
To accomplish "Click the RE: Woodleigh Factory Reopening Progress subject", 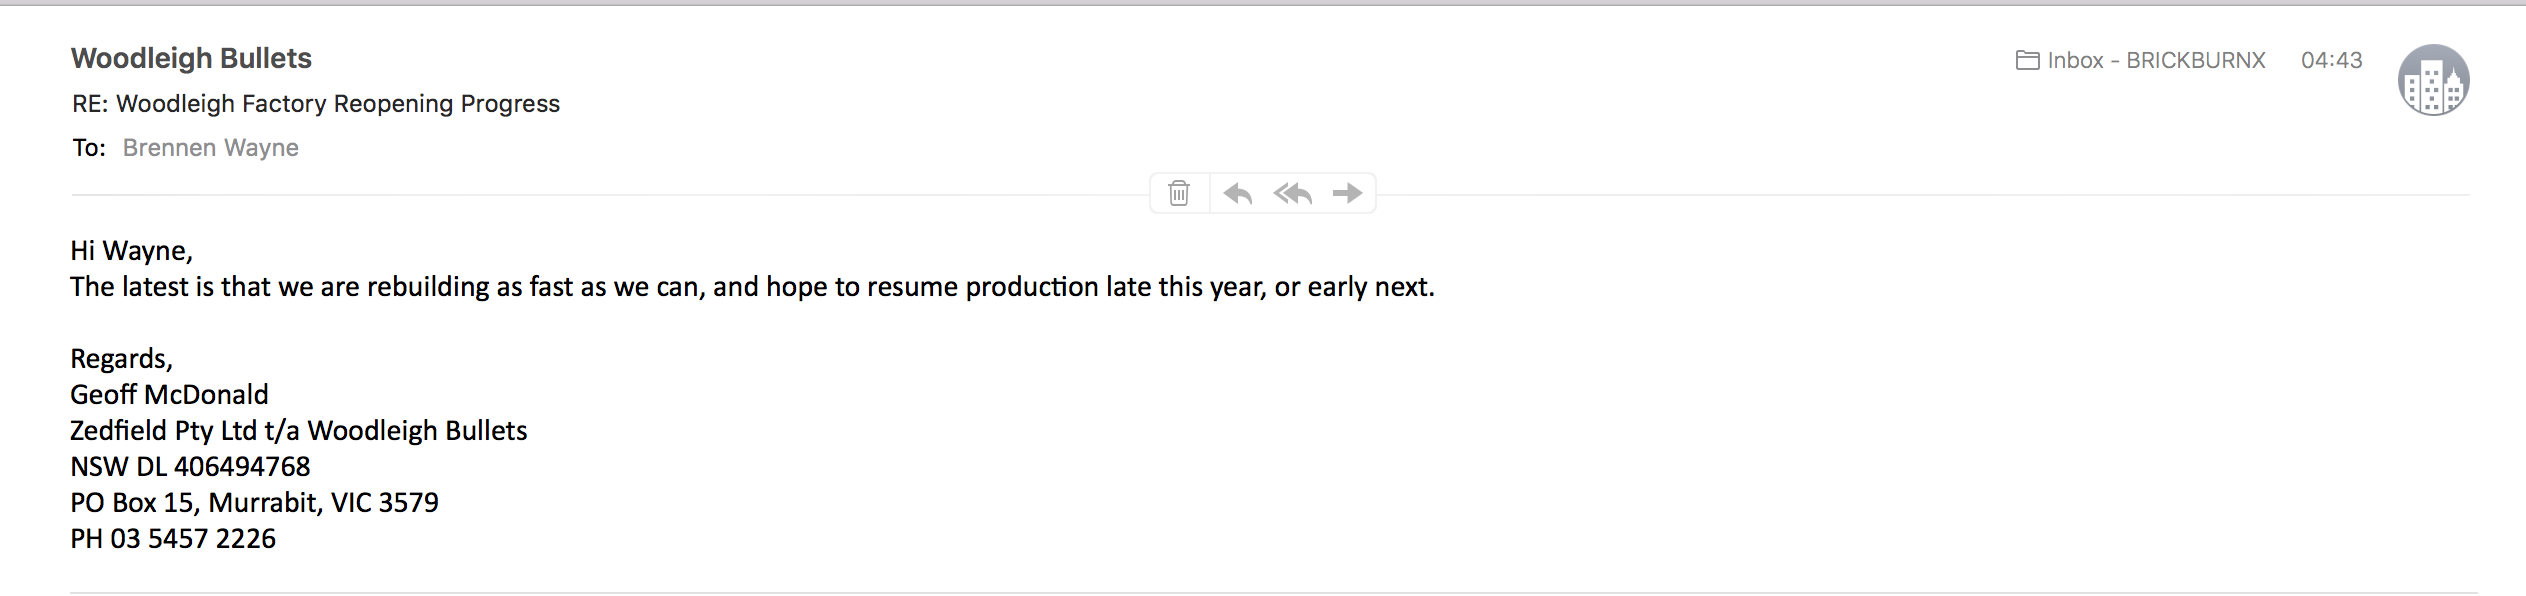I will pyautogui.click(x=316, y=104).
